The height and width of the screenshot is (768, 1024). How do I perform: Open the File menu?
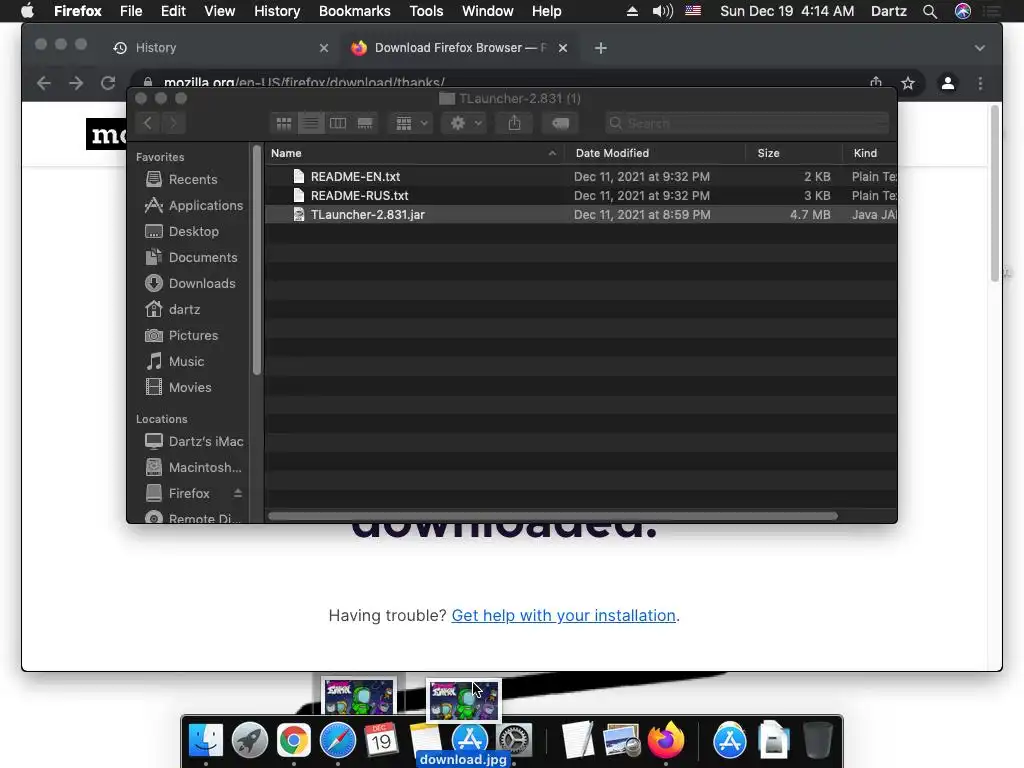(x=131, y=11)
